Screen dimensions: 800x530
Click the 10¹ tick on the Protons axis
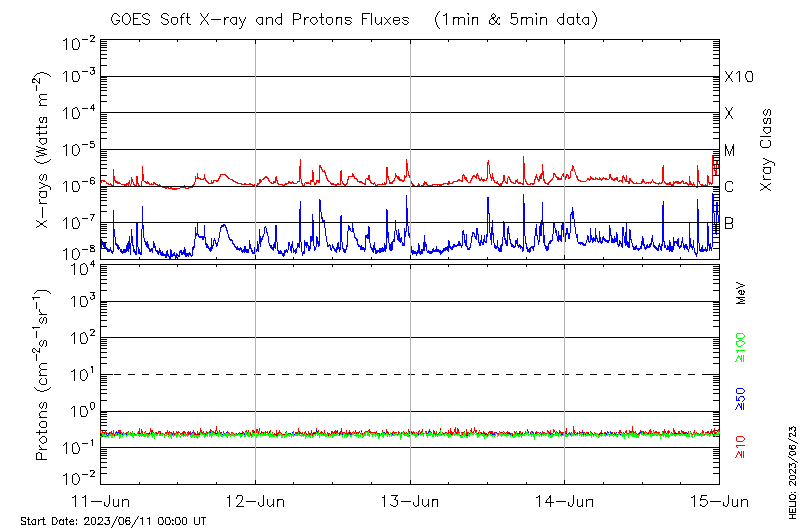pos(80,374)
